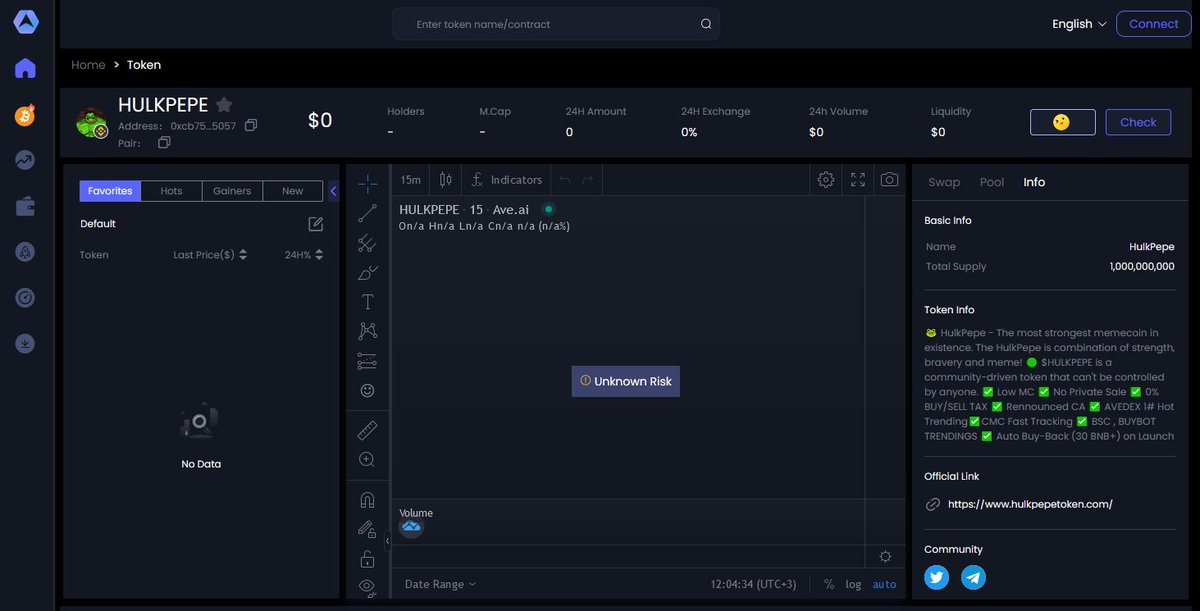Open the price scale settings gear at chart bottom
This screenshot has width=1200, height=611.
pos(885,557)
